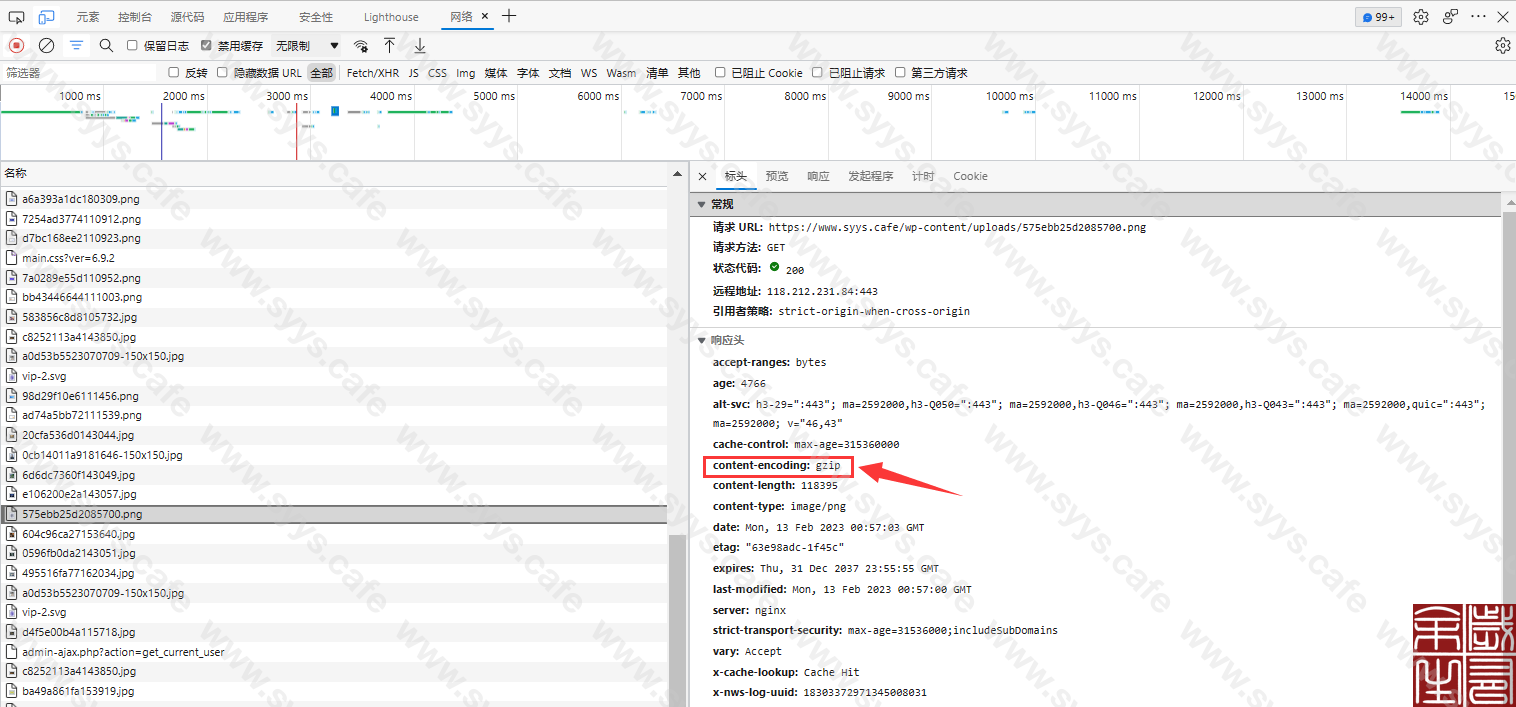Uncheck 禁用缓存 checkbox
1516x707 pixels.
pos(206,45)
